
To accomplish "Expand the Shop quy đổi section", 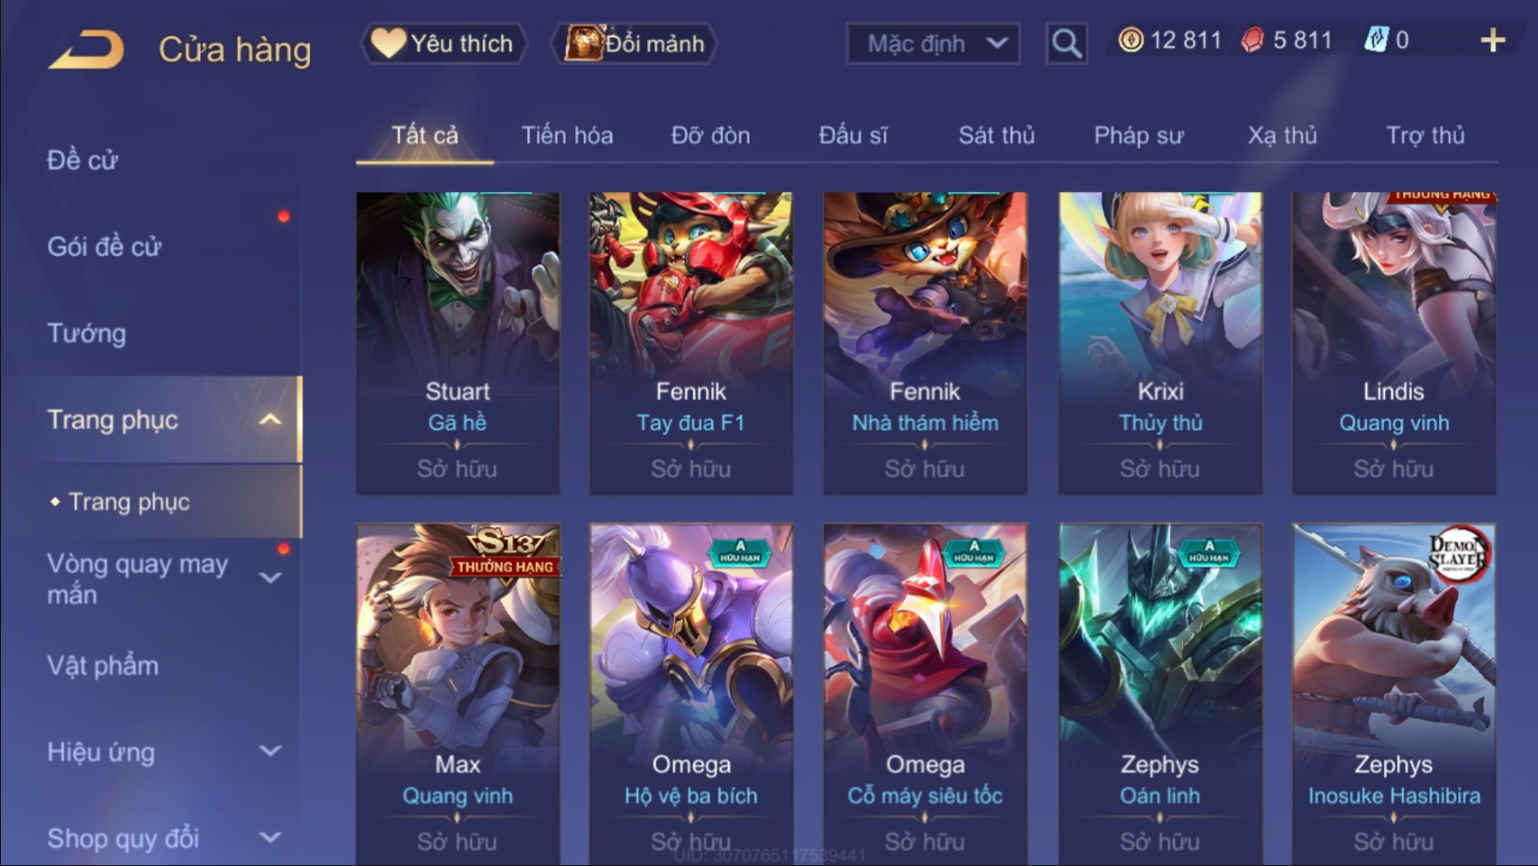I will coord(270,838).
